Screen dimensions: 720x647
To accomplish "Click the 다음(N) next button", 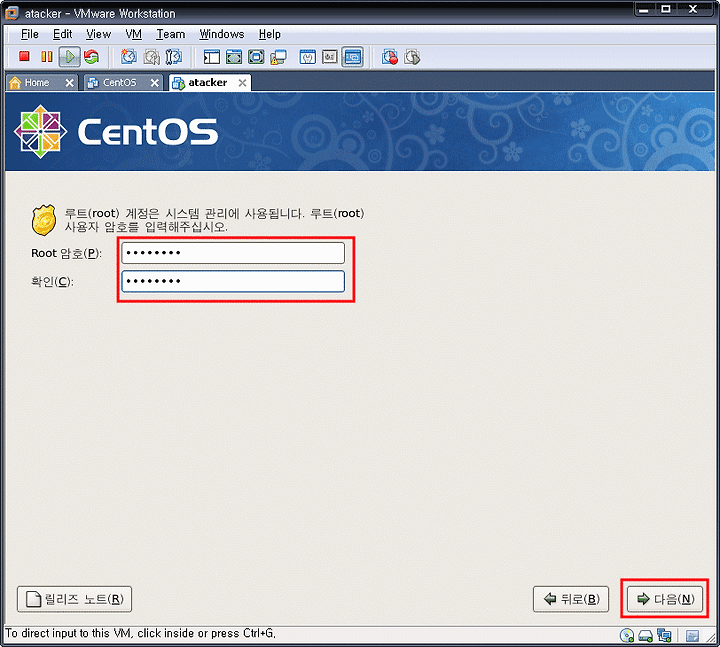I will tap(665, 599).
